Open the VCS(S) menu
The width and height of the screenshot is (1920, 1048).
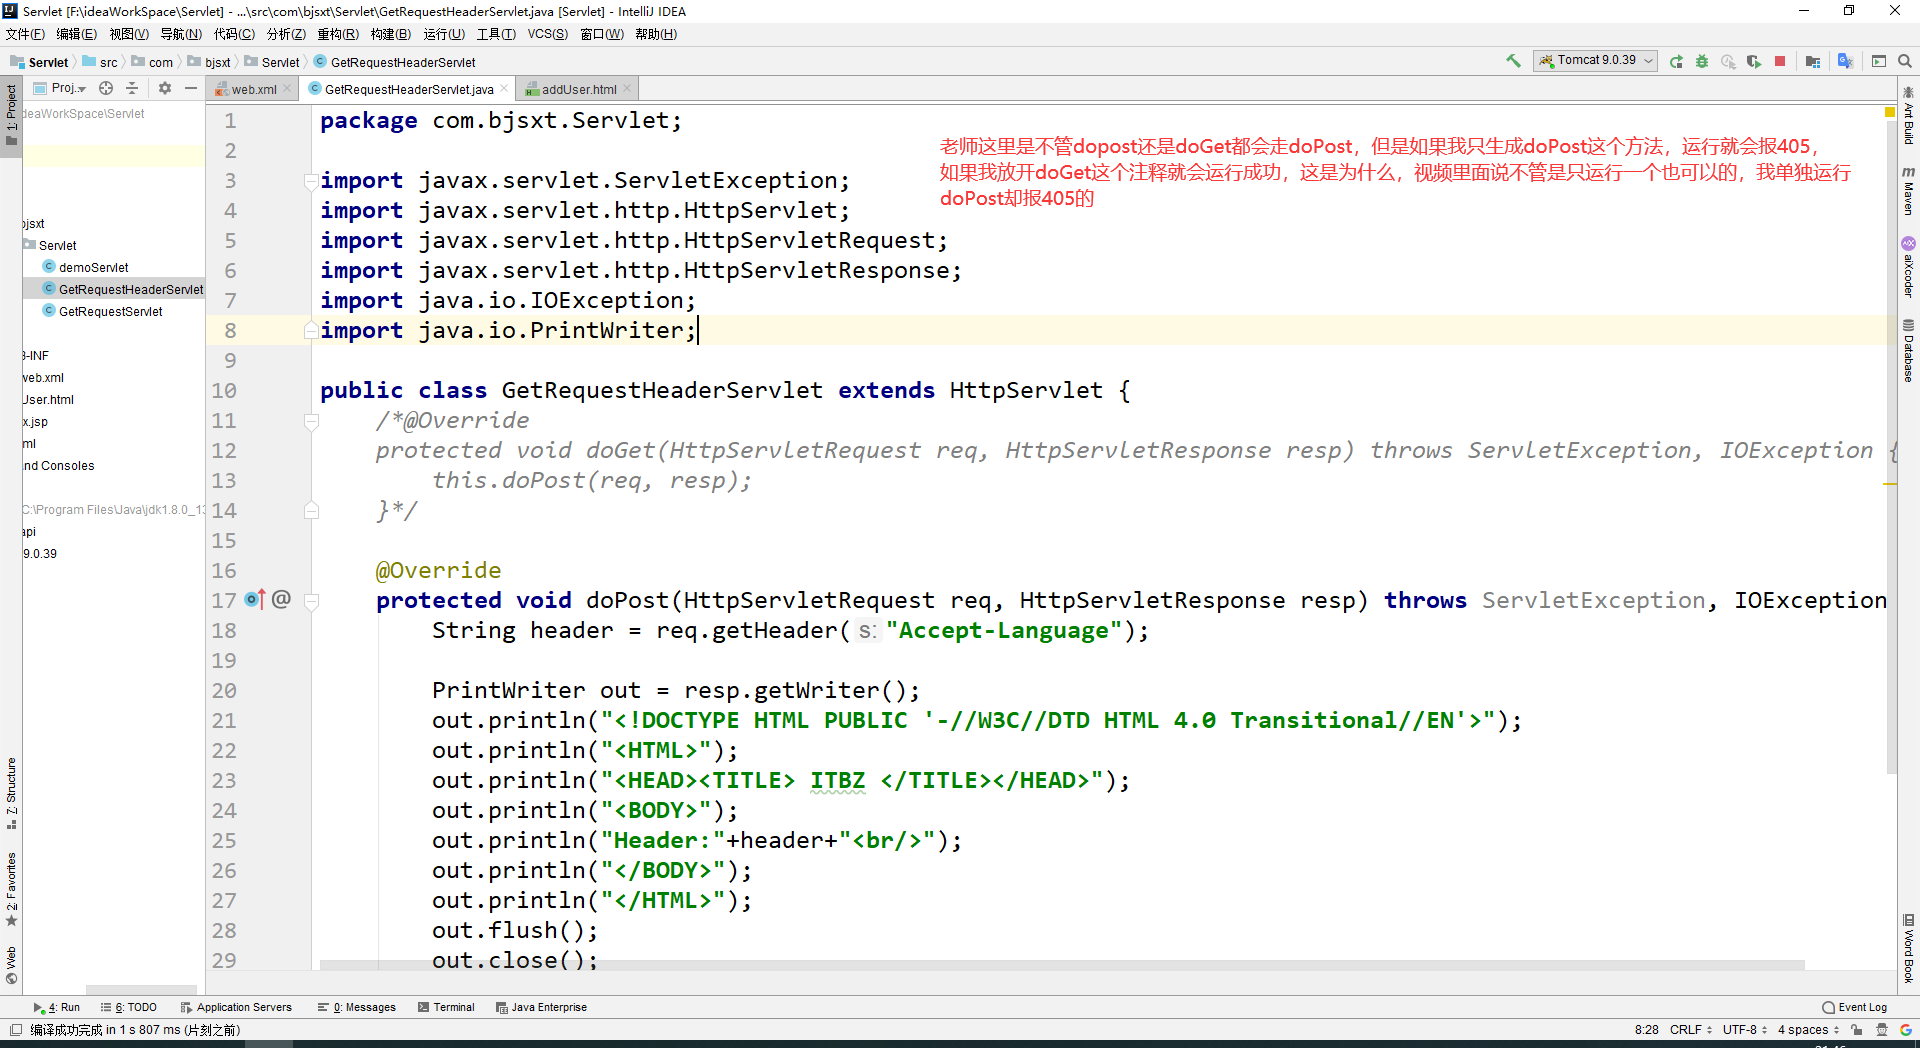tap(548, 34)
